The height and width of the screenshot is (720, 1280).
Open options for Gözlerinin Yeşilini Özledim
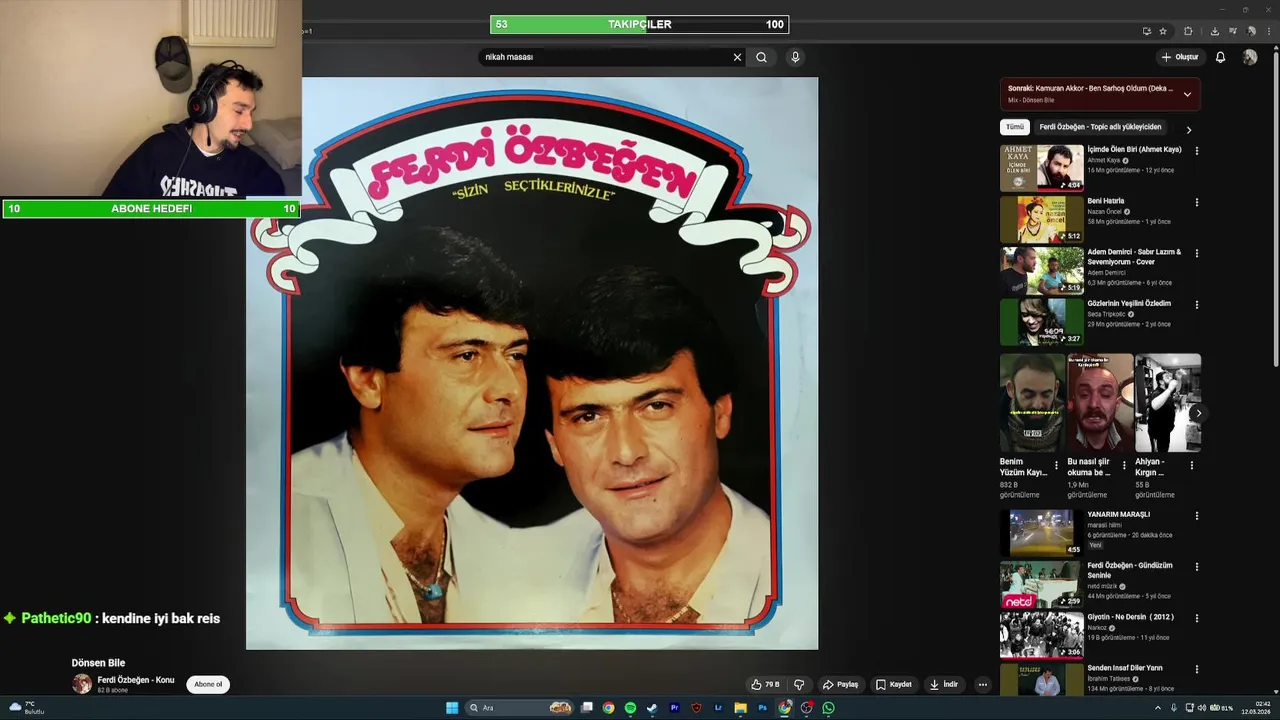coord(1197,304)
